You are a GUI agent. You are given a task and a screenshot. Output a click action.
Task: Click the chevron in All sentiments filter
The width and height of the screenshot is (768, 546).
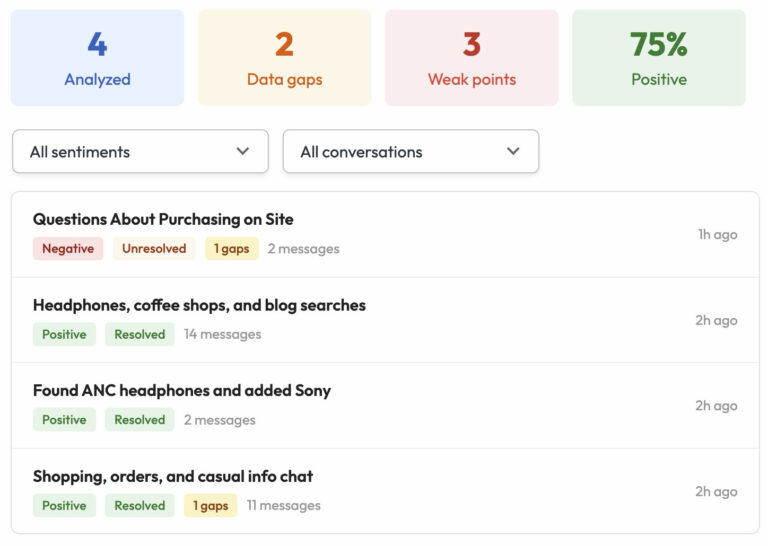242,152
